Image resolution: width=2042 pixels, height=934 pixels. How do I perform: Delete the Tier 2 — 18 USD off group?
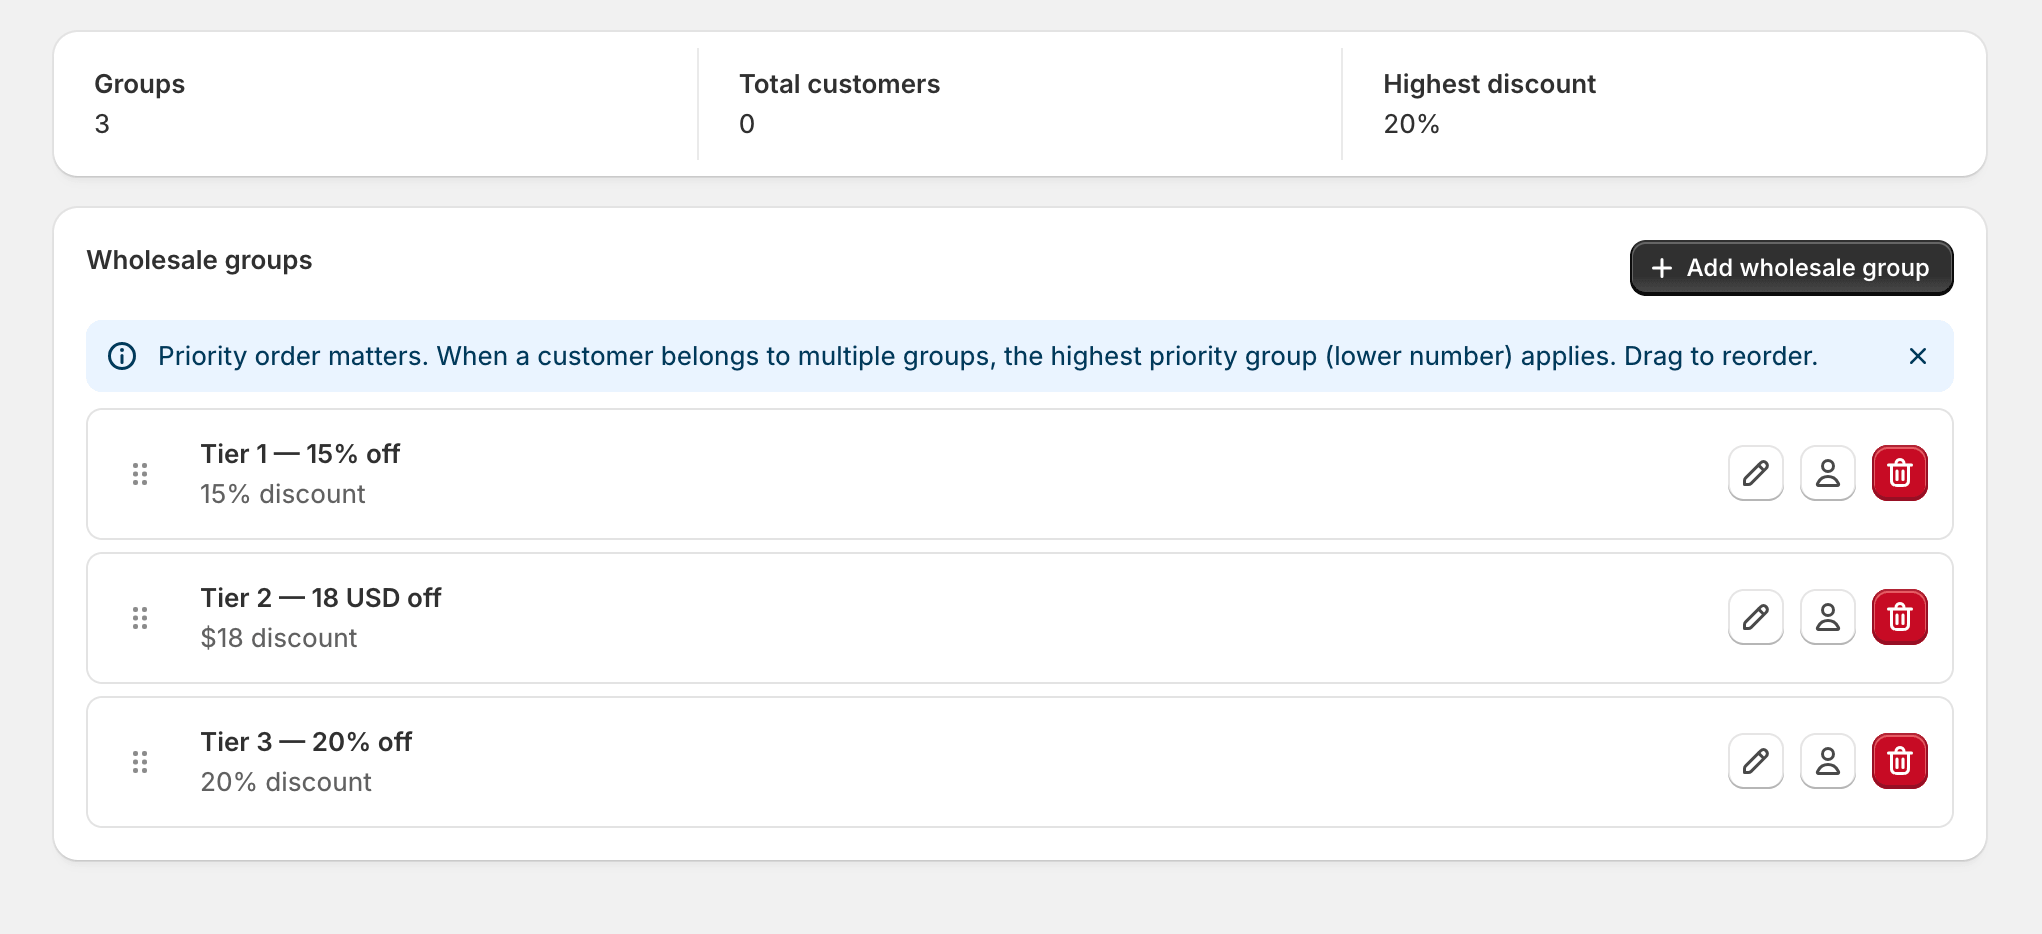tap(1899, 617)
